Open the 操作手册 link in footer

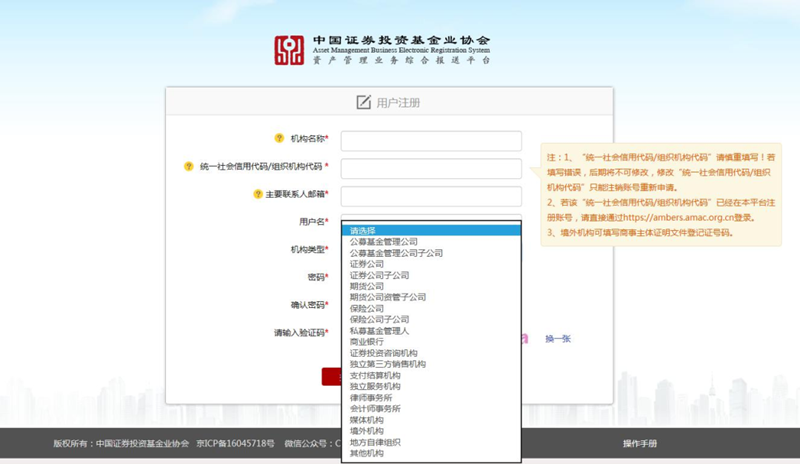(x=640, y=443)
